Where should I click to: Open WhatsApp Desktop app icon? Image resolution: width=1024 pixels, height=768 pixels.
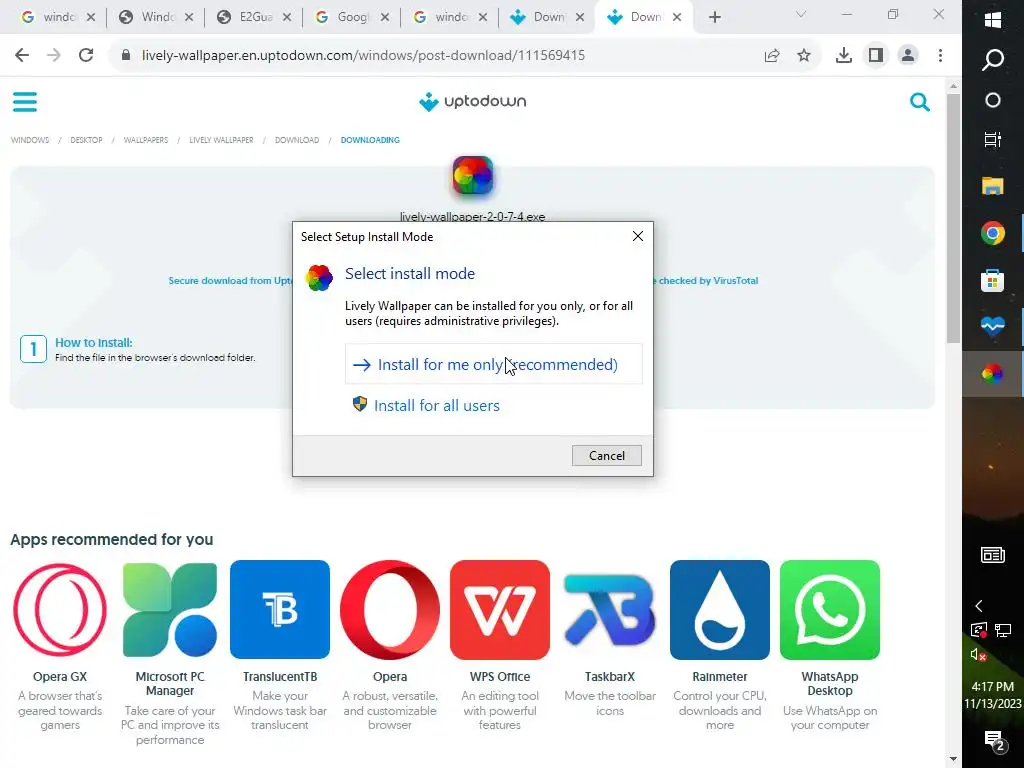(x=830, y=609)
